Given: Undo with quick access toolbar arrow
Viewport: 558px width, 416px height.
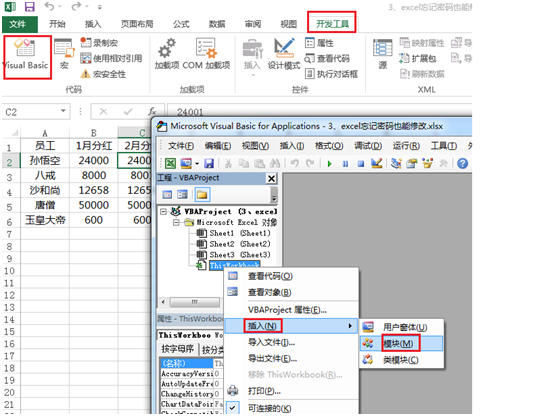Looking at the screenshot, I should 50,6.
